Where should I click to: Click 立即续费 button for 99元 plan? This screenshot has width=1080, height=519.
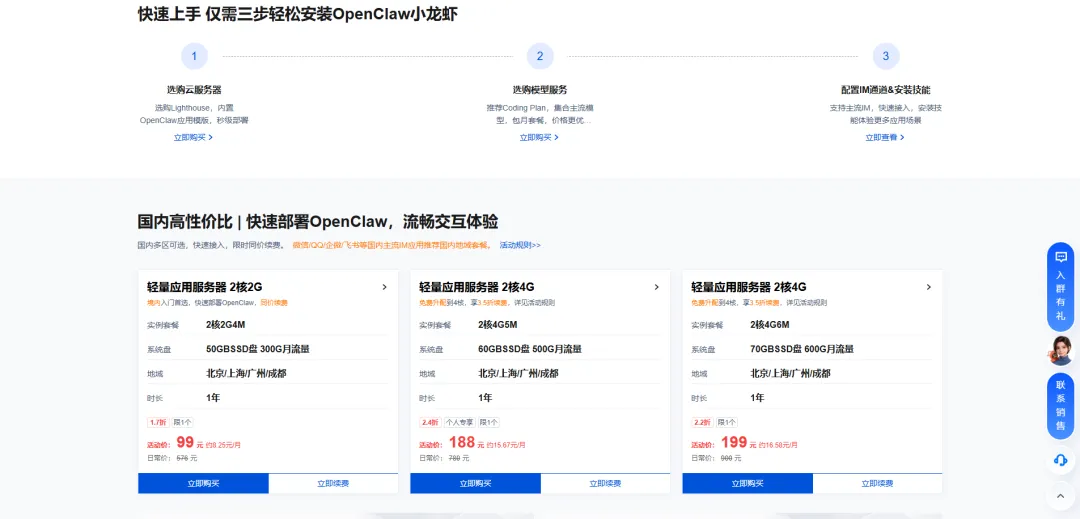click(333, 483)
